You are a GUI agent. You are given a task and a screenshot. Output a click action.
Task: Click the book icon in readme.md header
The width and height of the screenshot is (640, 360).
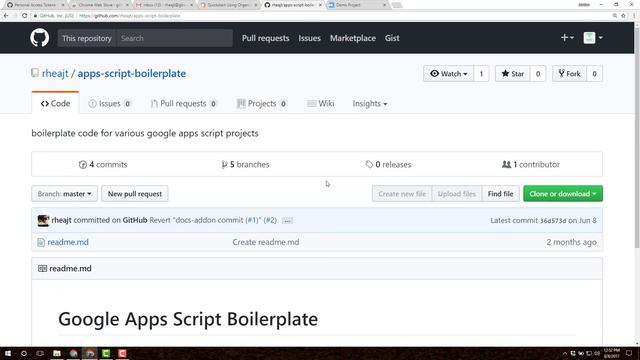pyautogui.click(x=42, y=268)
